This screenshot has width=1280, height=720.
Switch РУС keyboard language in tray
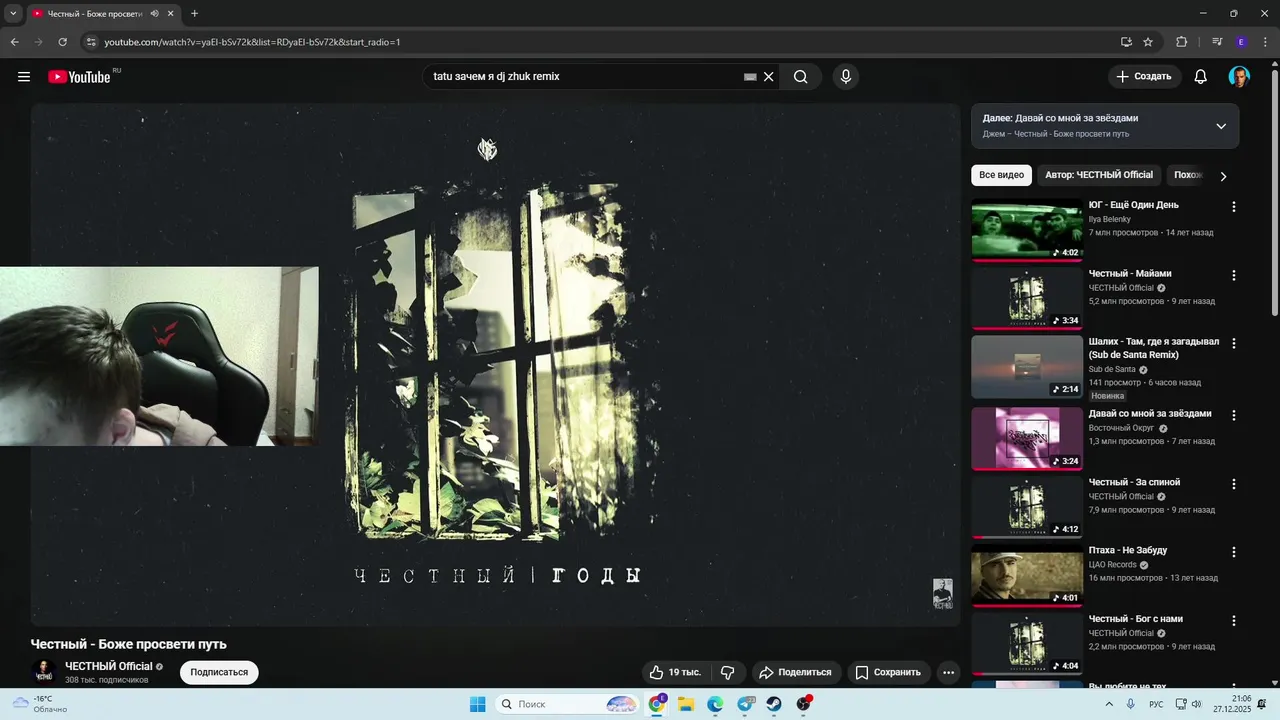tap(1156, 704)
